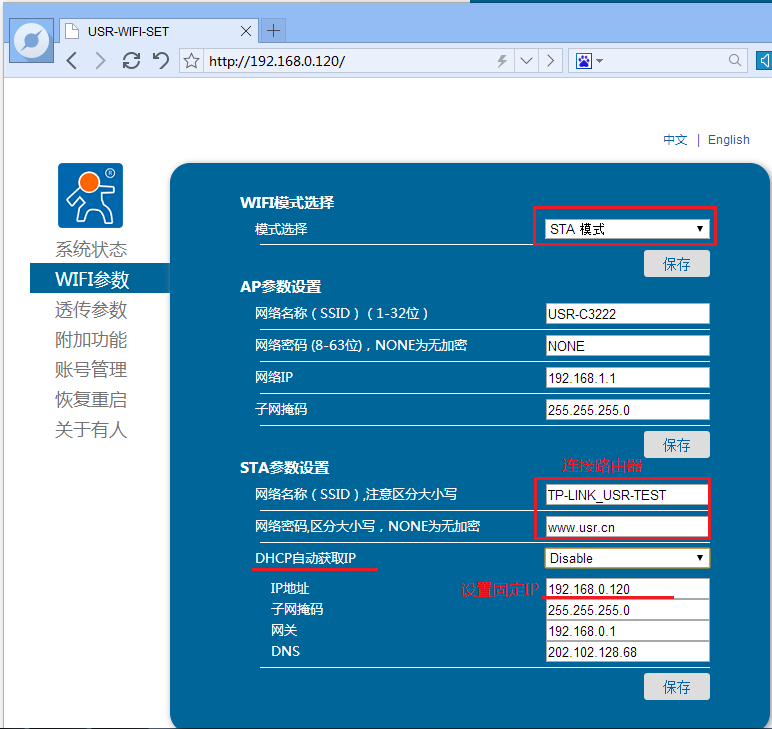Save the WIFI mode selection with 保存
This screenshot has height=729, width=772.
tap(676, 264)
